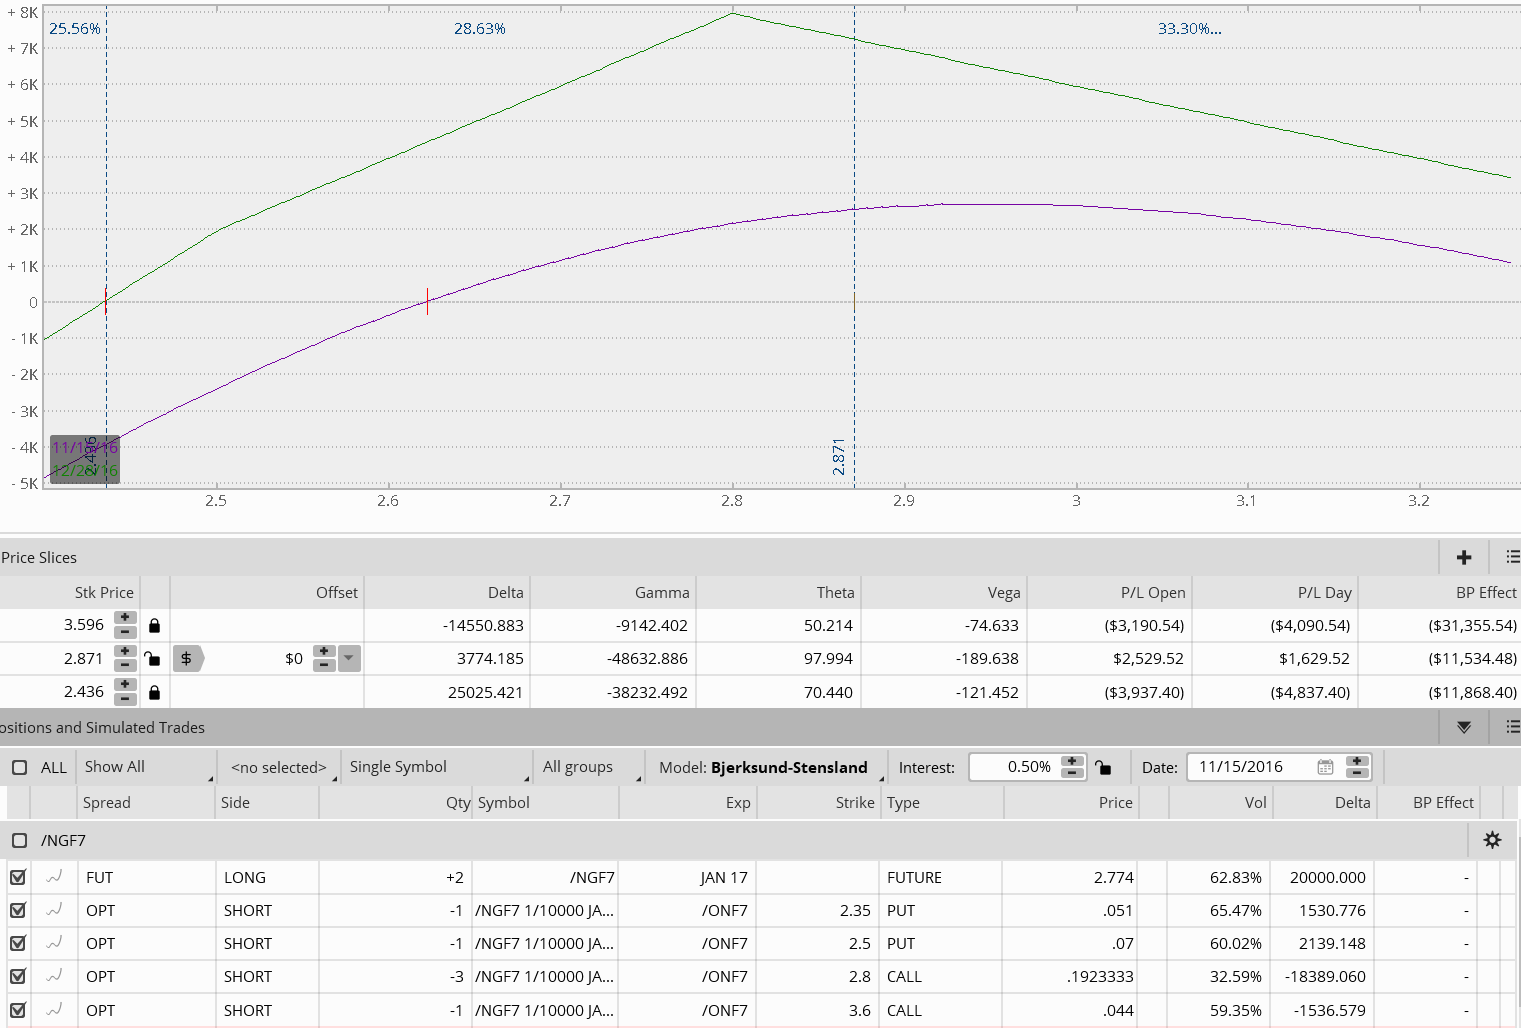
Task: Select the ($31,355.54) BP Effect value
Action: click(x=1472, y=625)
